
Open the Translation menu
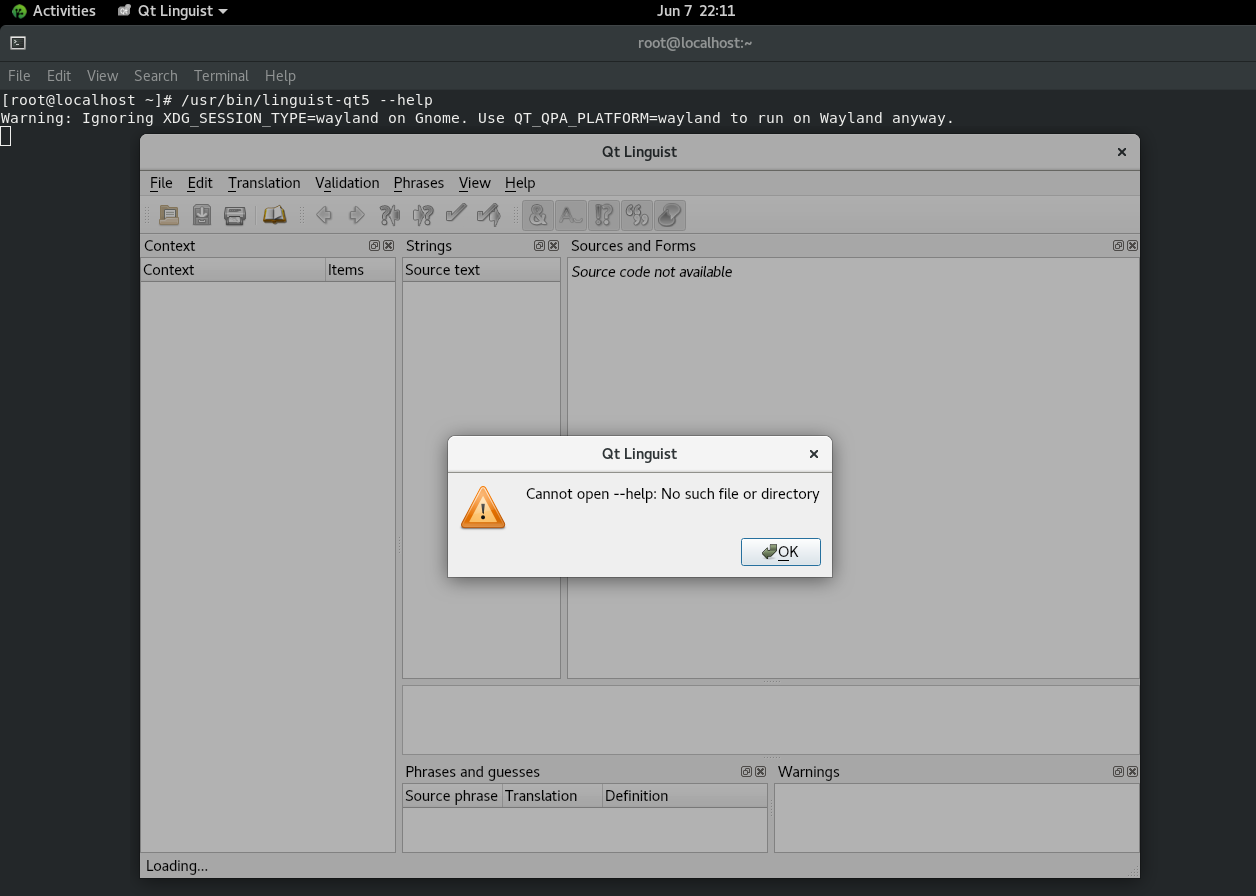[264, 183]
